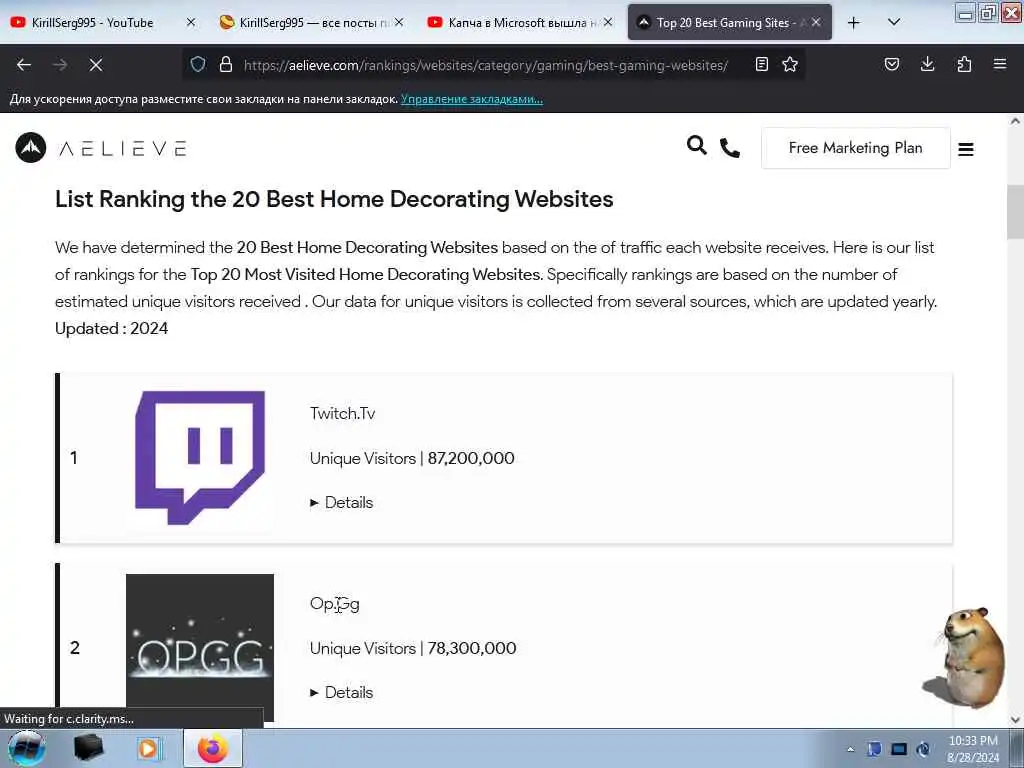Open the media player taskbar icon
The height and width of the screenshot is (768, 1024).
(148, 748)
